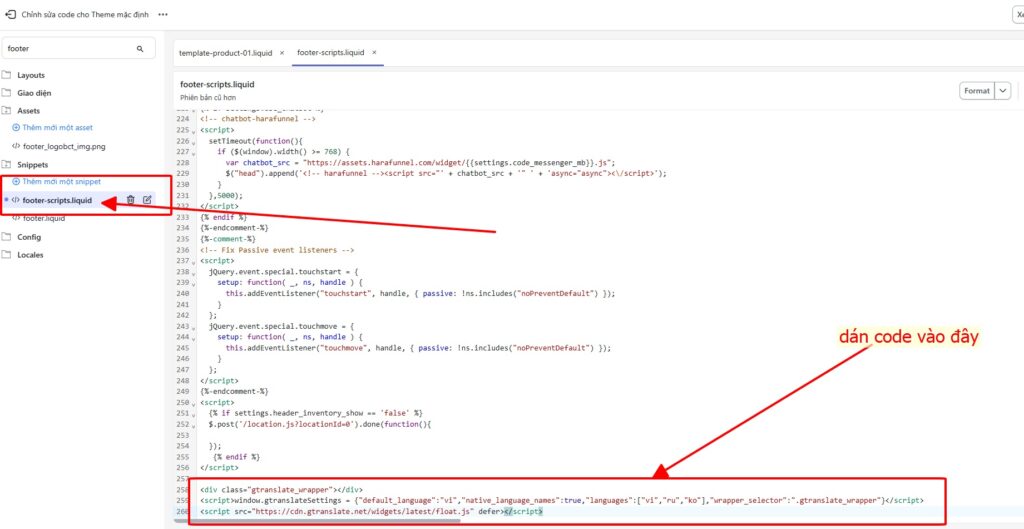Expand the Layouts folder
The width and height of the screenshot is (1024, 529).
pos(30,75)
